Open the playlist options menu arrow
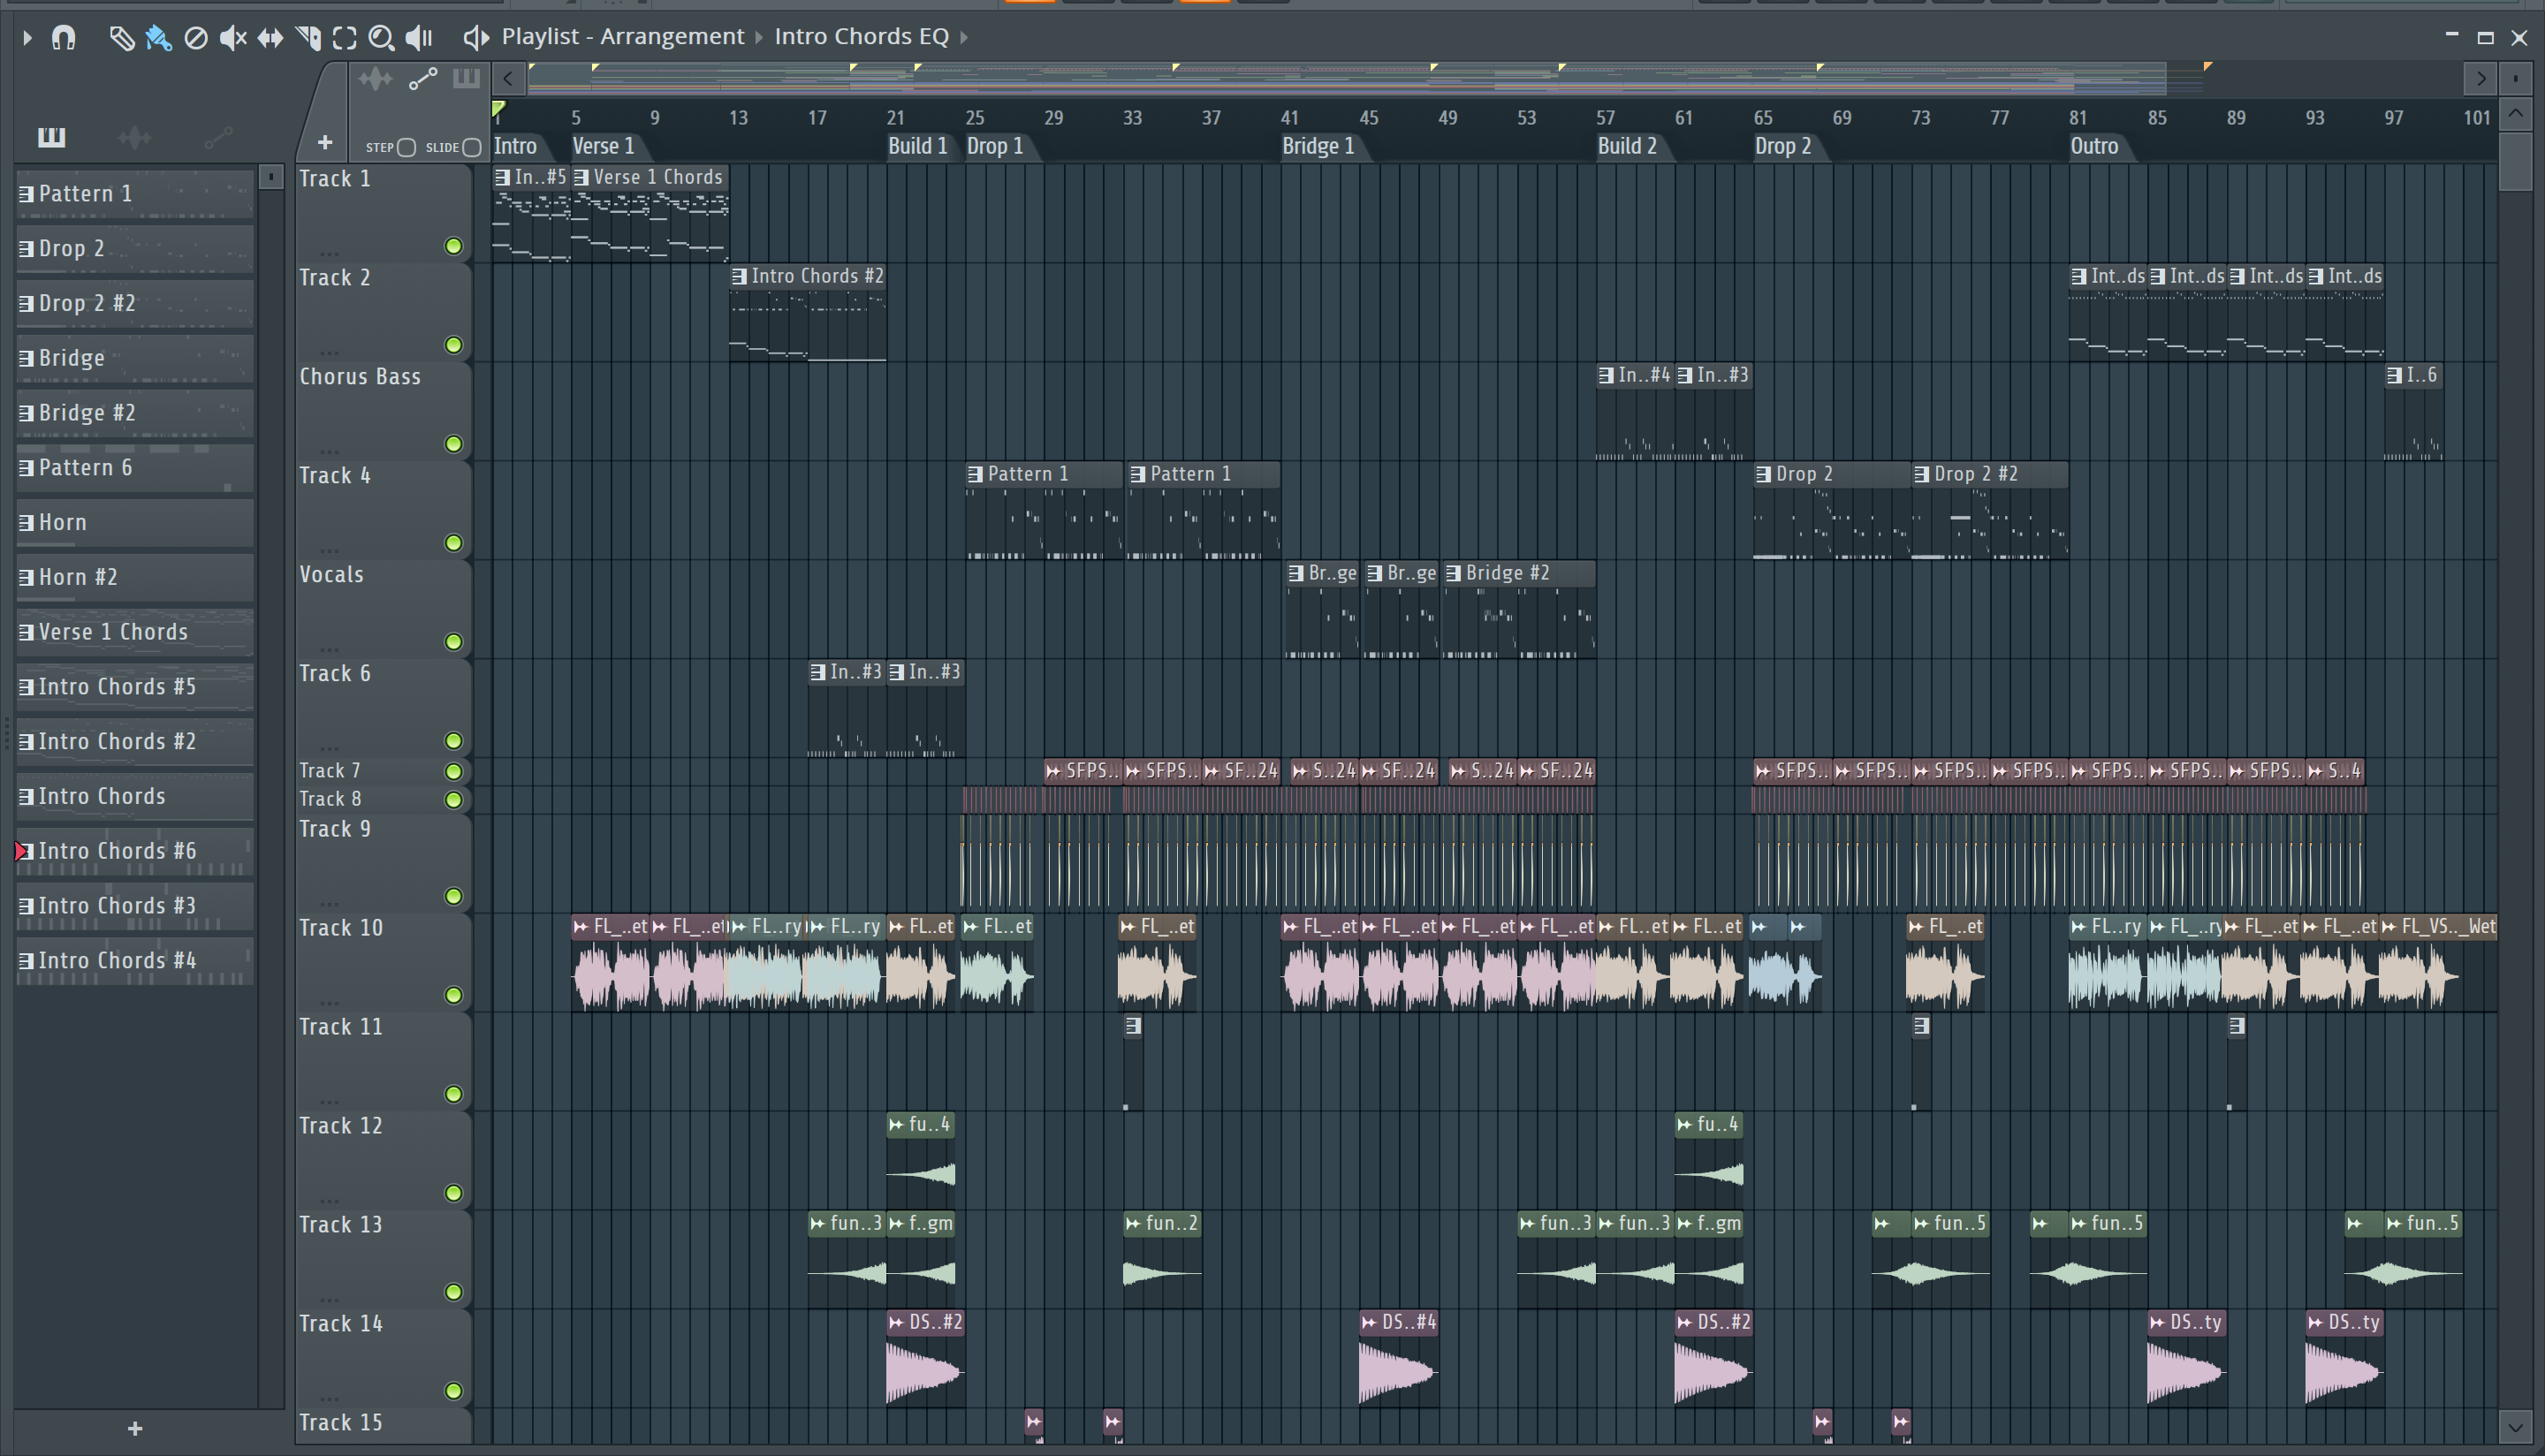Screen dimensions: 2545x1456 [27, 38]
